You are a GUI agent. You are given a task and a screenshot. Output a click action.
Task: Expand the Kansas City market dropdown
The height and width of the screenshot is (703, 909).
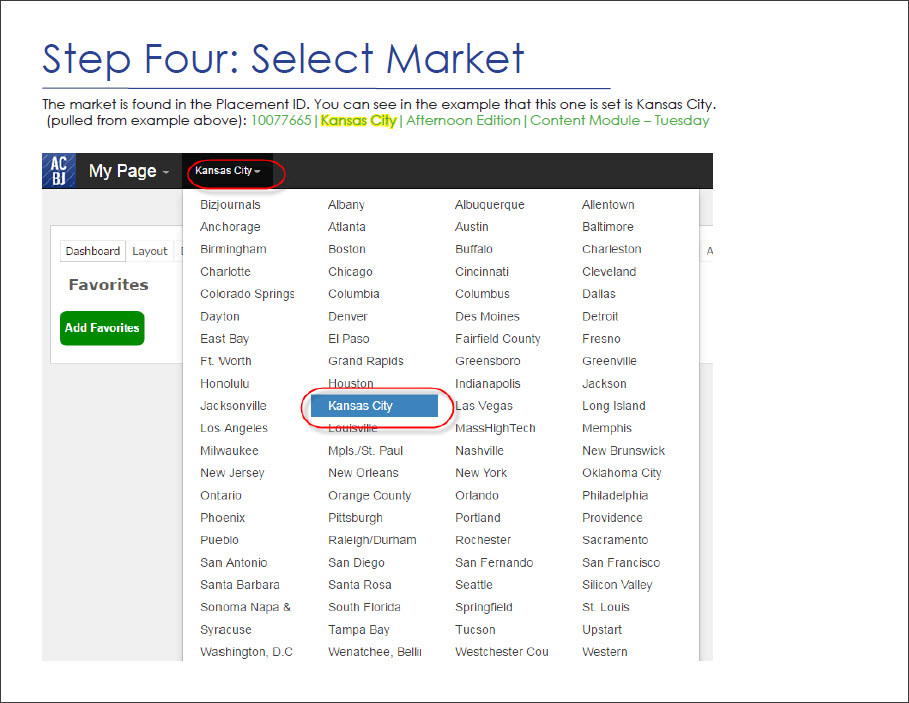(227, 171)
